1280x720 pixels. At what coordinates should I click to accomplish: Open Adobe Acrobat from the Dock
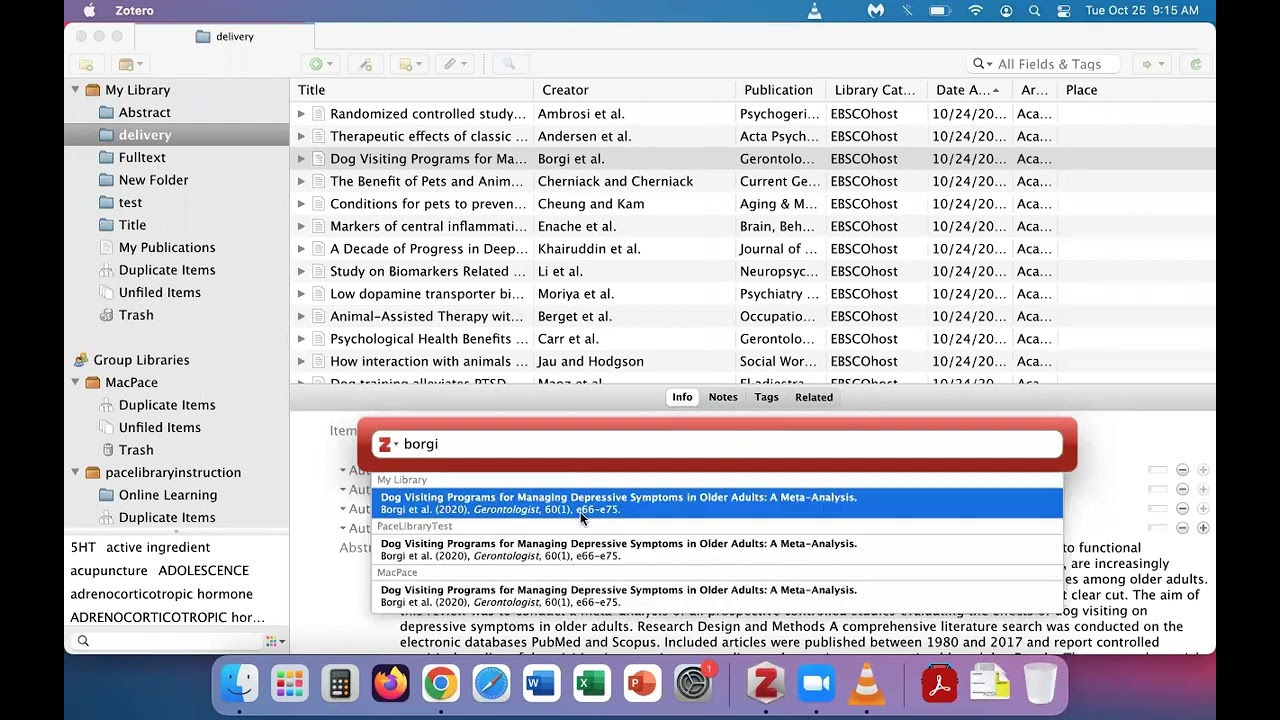[939, 684]
